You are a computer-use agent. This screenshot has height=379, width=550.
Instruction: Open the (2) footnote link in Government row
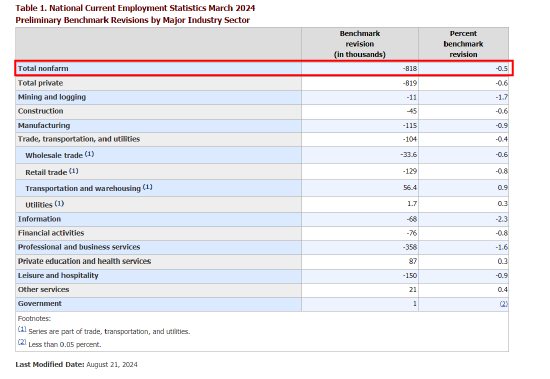(x=503, y=304)
